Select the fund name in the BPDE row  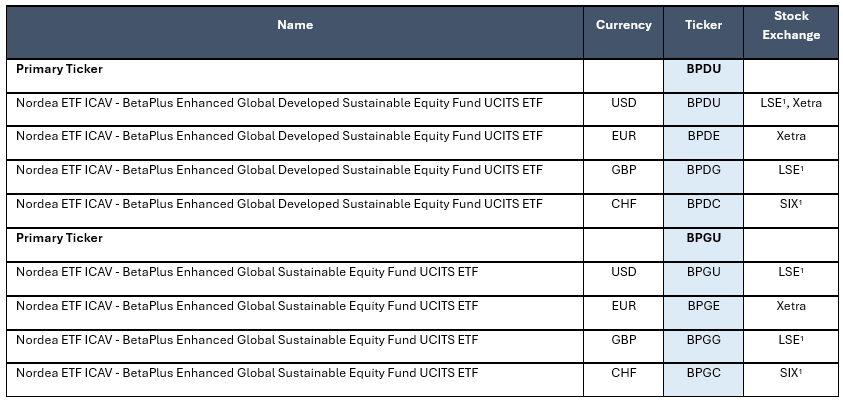point(279,136)
